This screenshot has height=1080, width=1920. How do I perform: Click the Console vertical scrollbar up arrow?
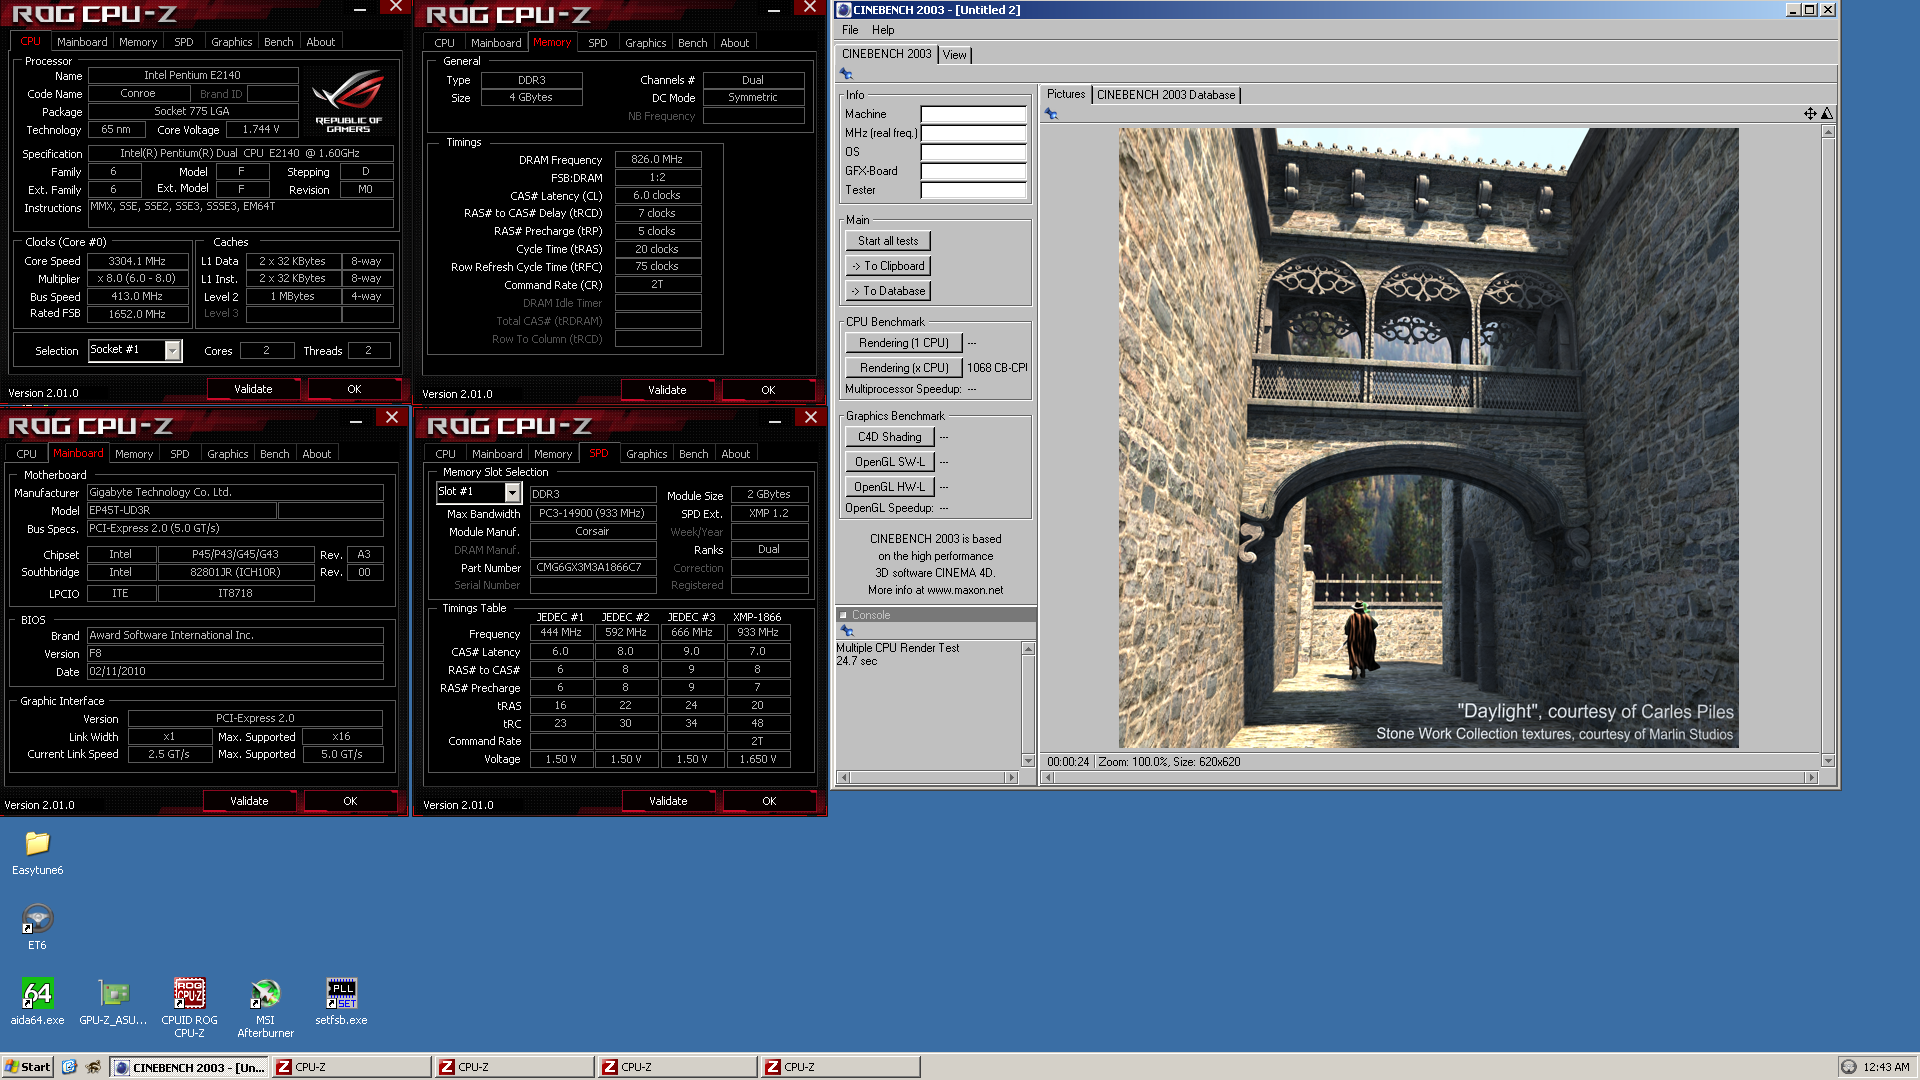tap(1028, 649)
